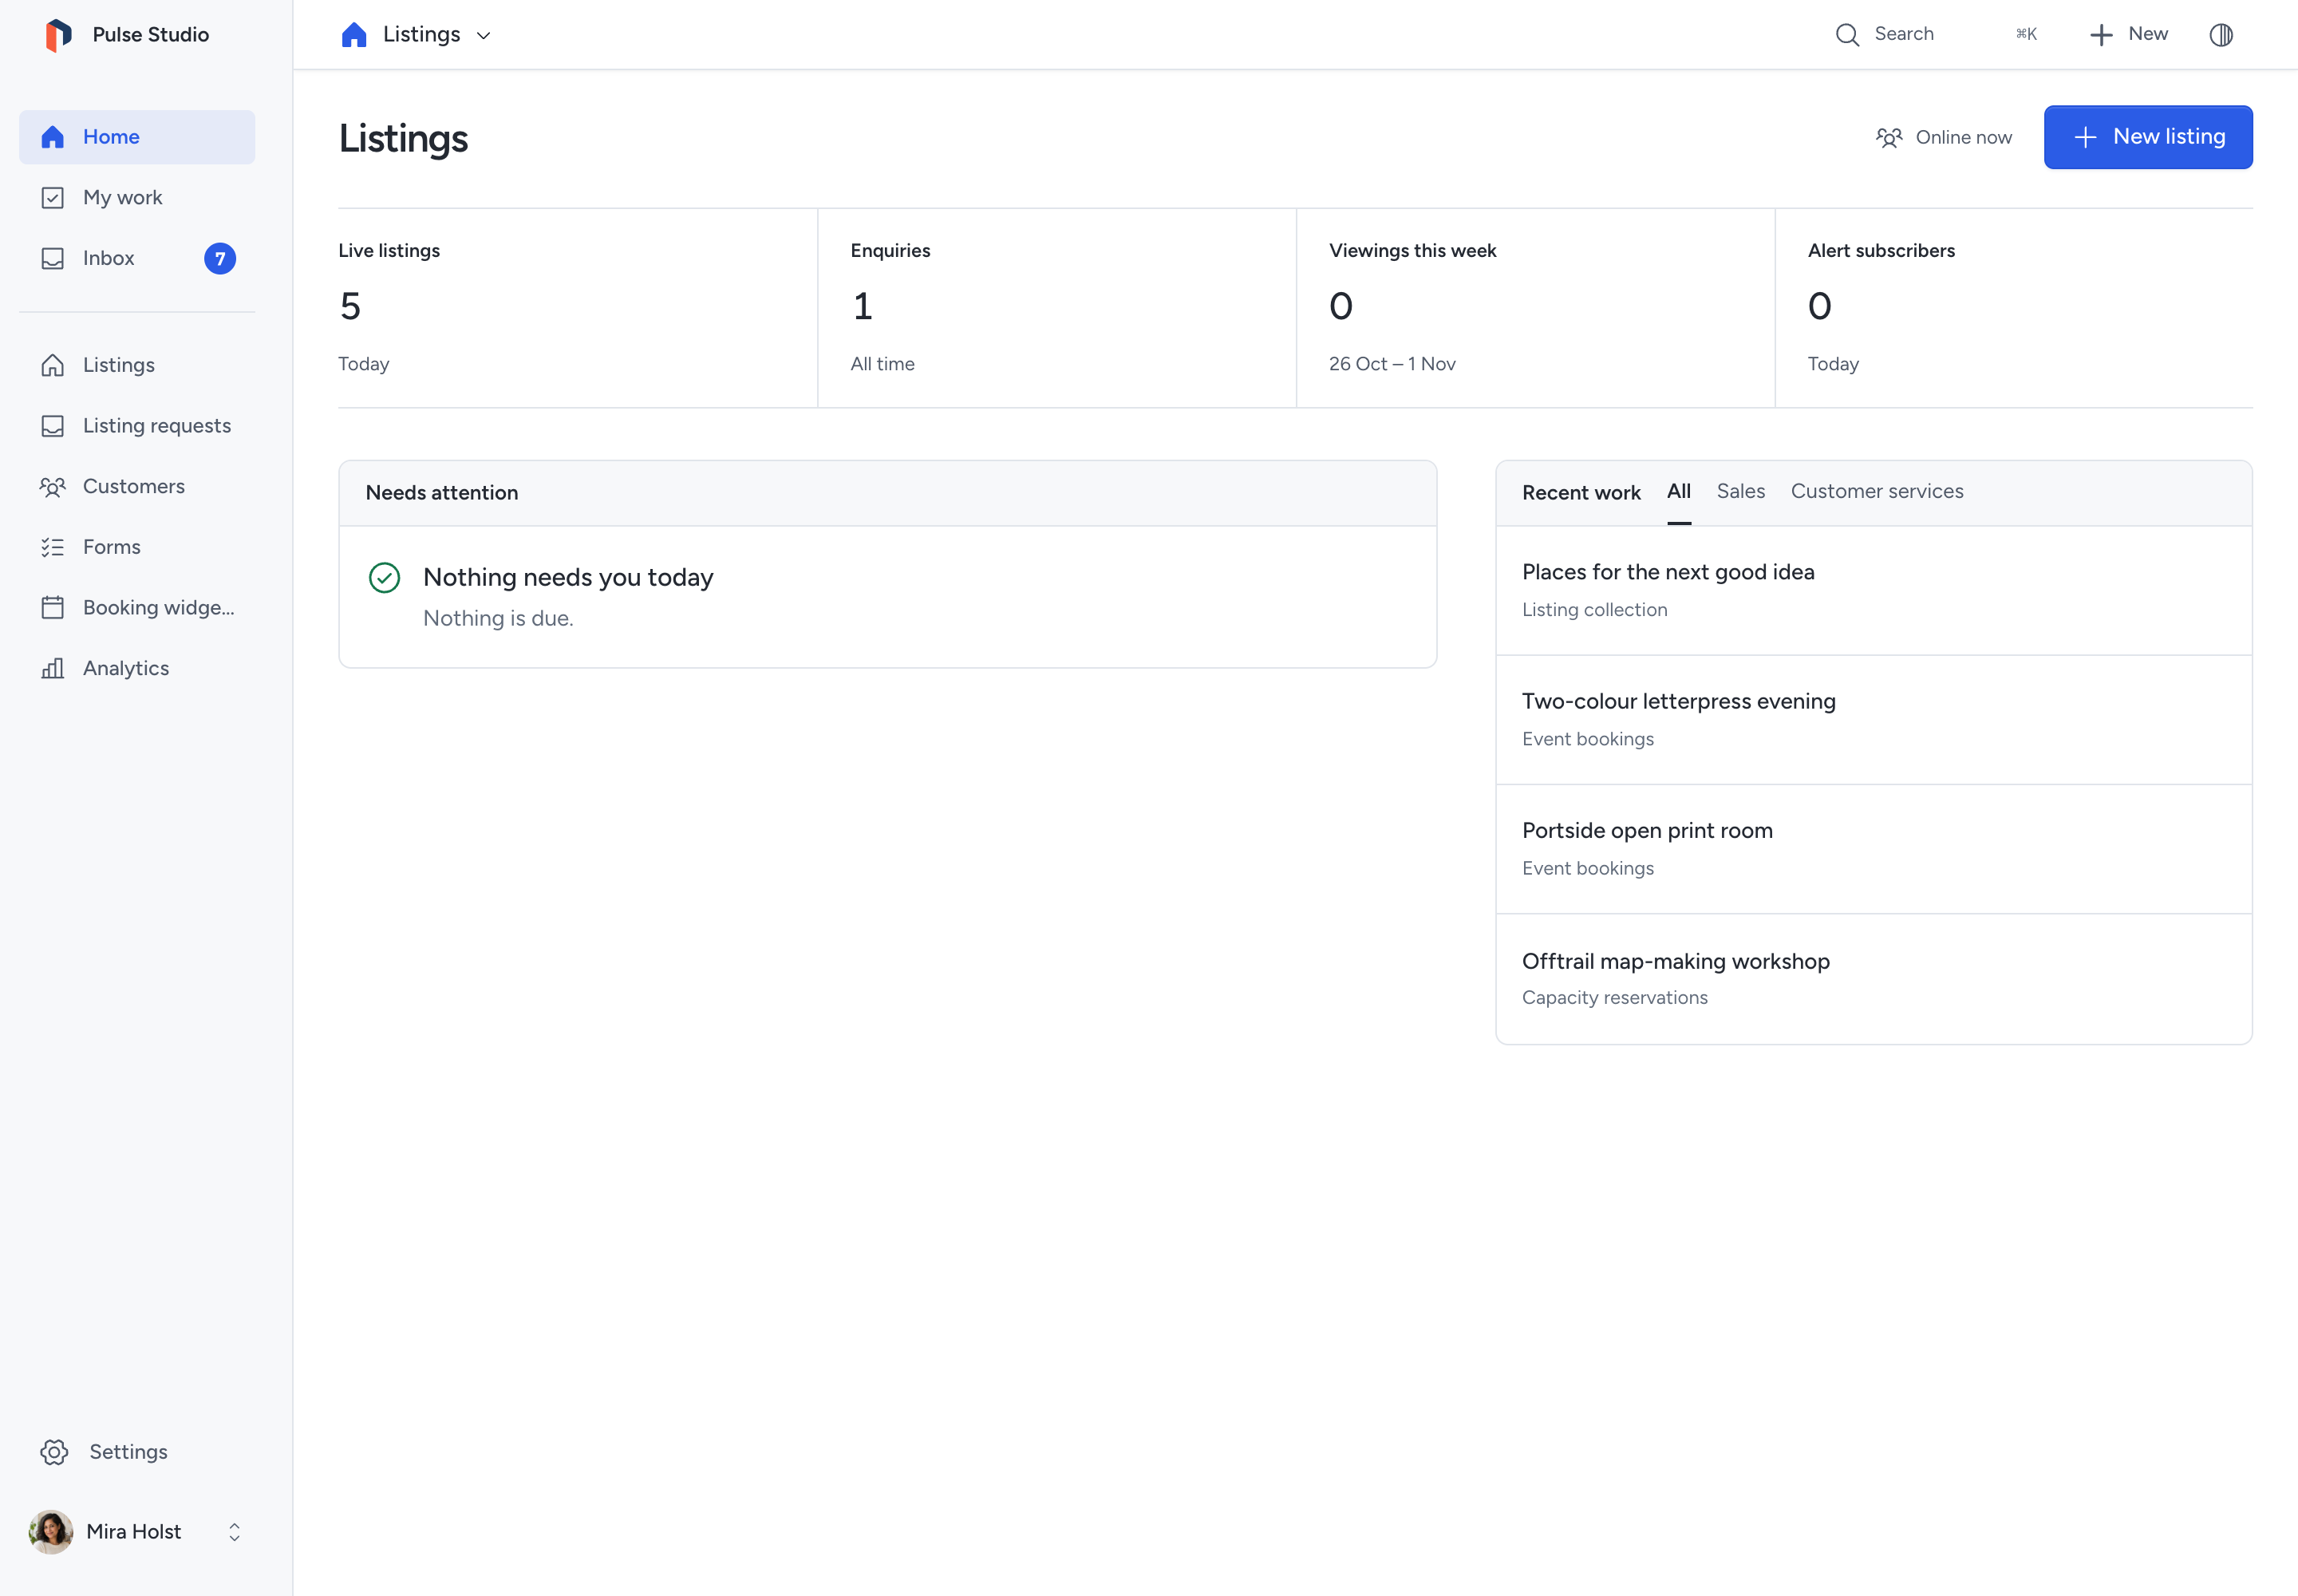This screenshot has height=1596, width=2298.
Task: Open Analytics bar chart icon
Action: [53, 668]
